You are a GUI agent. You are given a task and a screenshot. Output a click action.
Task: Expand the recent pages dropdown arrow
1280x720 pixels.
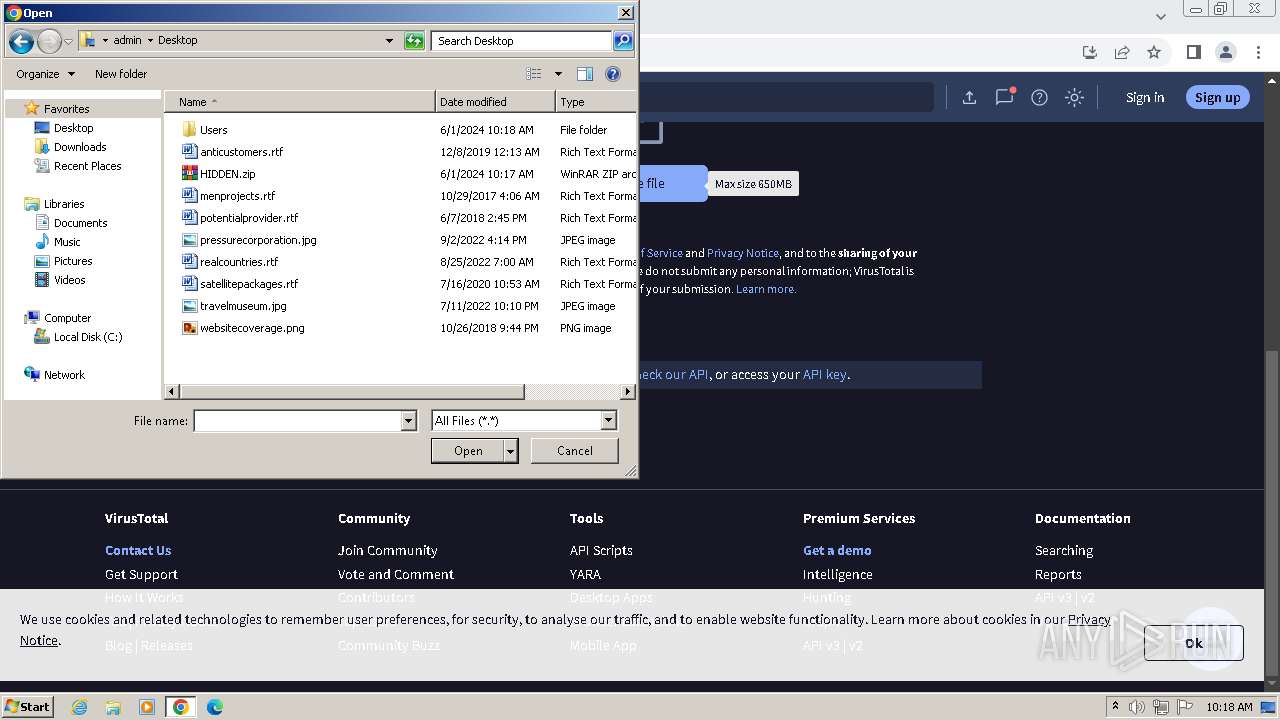click(68, 41)
